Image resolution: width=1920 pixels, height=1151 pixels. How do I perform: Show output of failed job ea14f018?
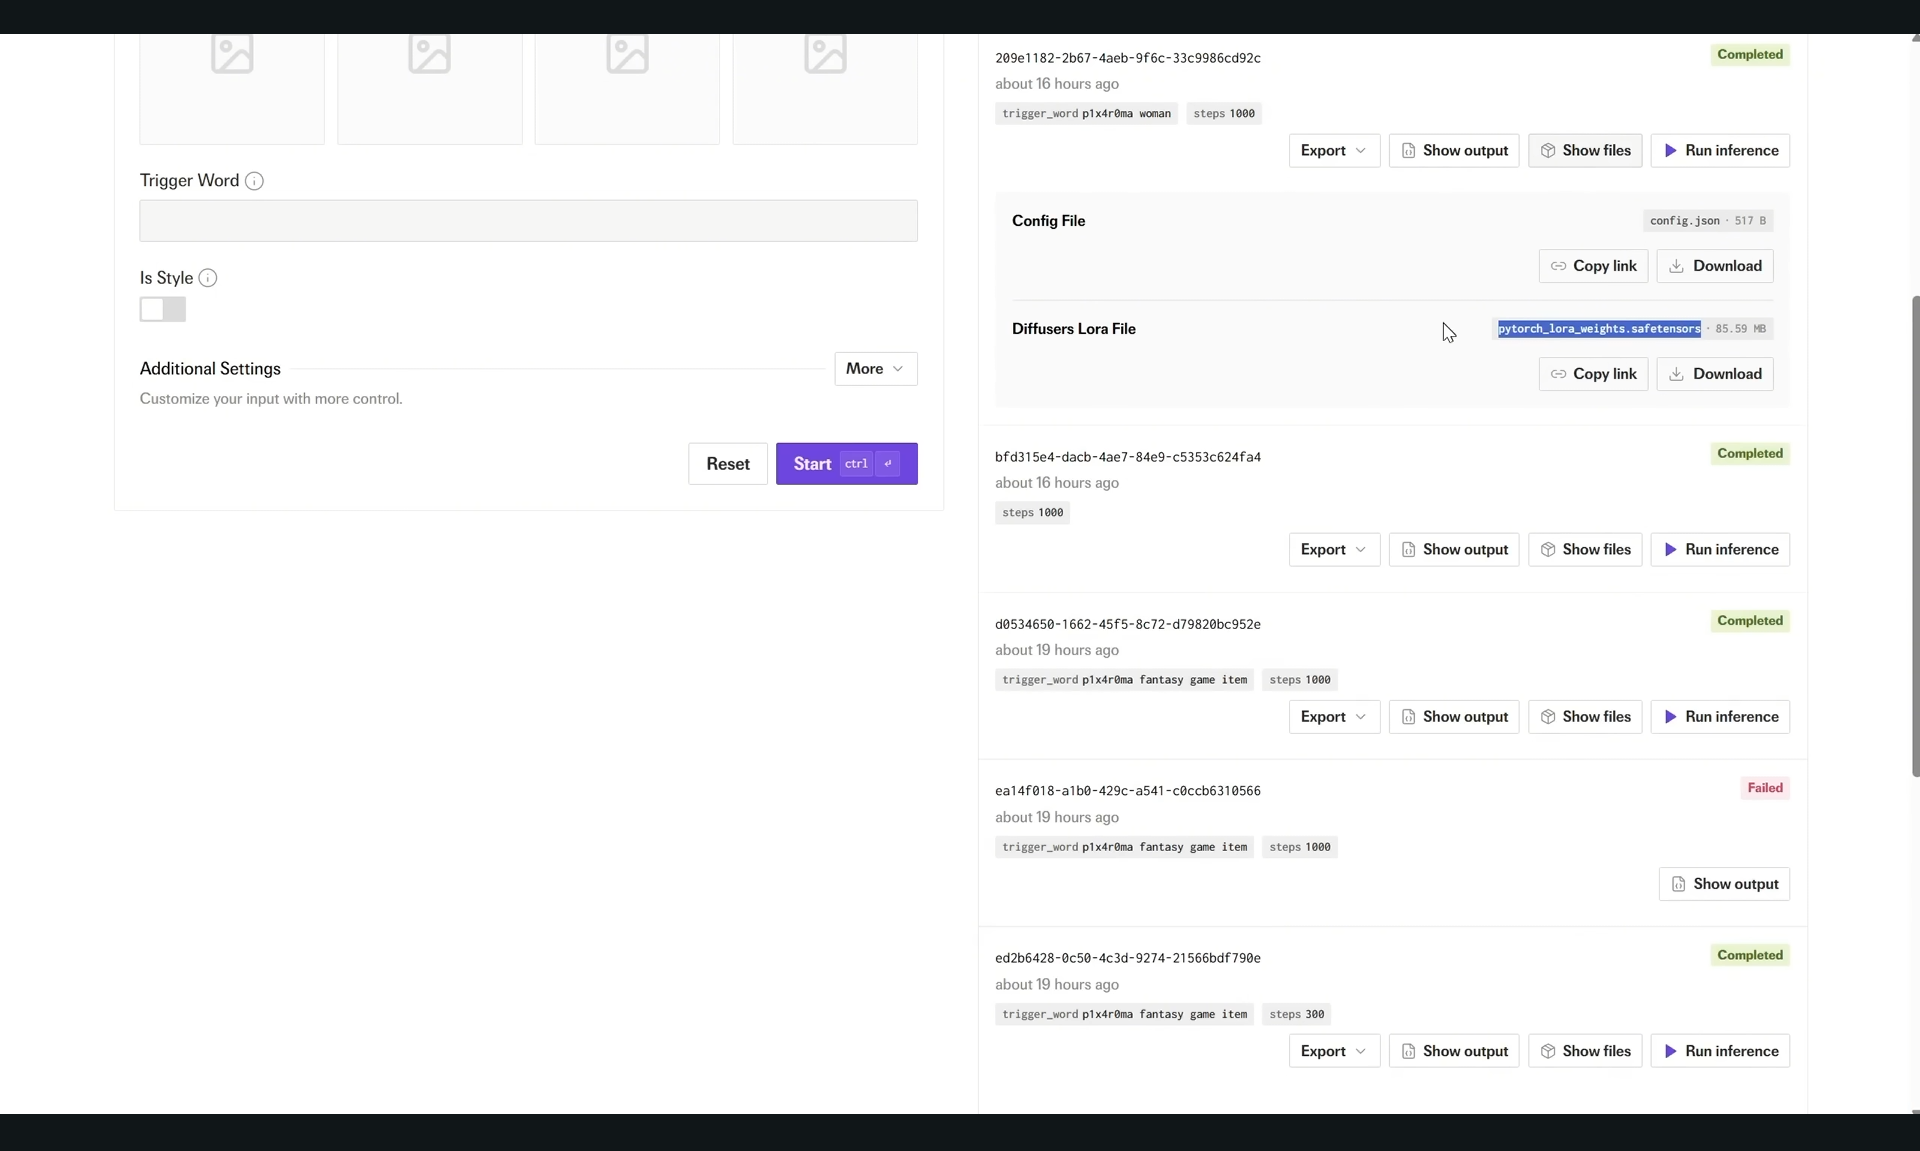click(1724, 884)
